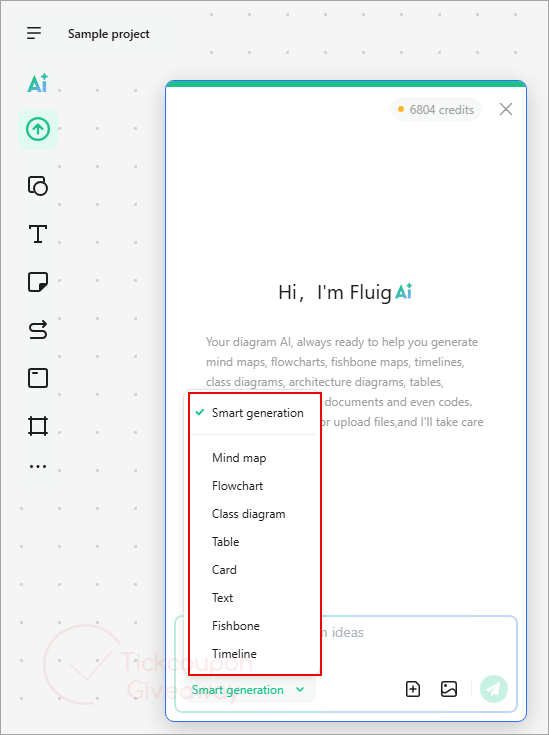
Task: Select the Sticky note tool
Action: point(38,282)
